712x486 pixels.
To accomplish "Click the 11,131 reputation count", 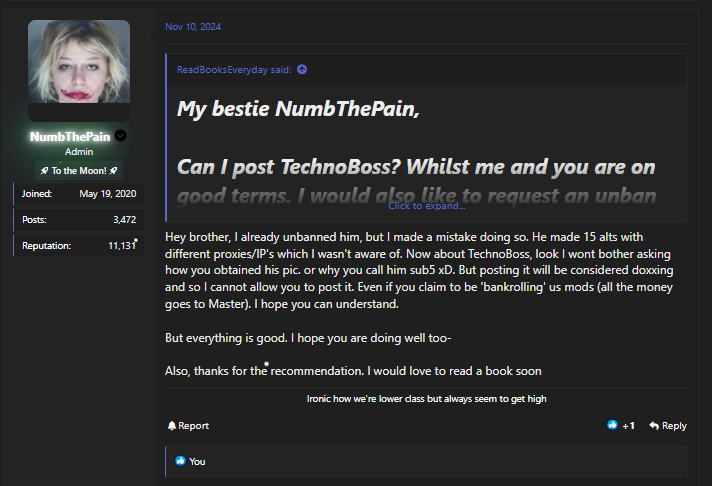I will (x=119, y=245).
